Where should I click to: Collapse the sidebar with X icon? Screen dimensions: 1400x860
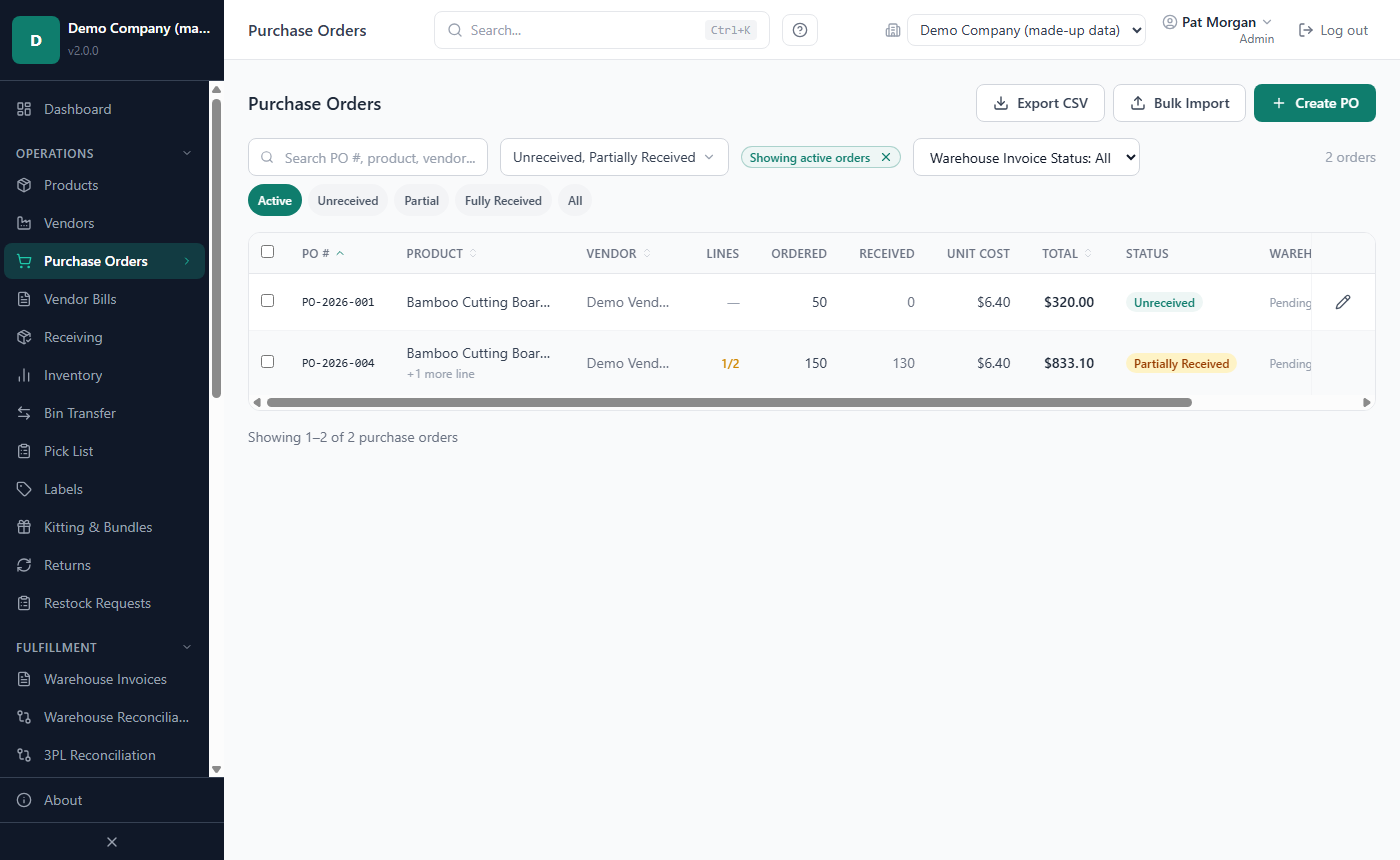[x=112, y=842]
